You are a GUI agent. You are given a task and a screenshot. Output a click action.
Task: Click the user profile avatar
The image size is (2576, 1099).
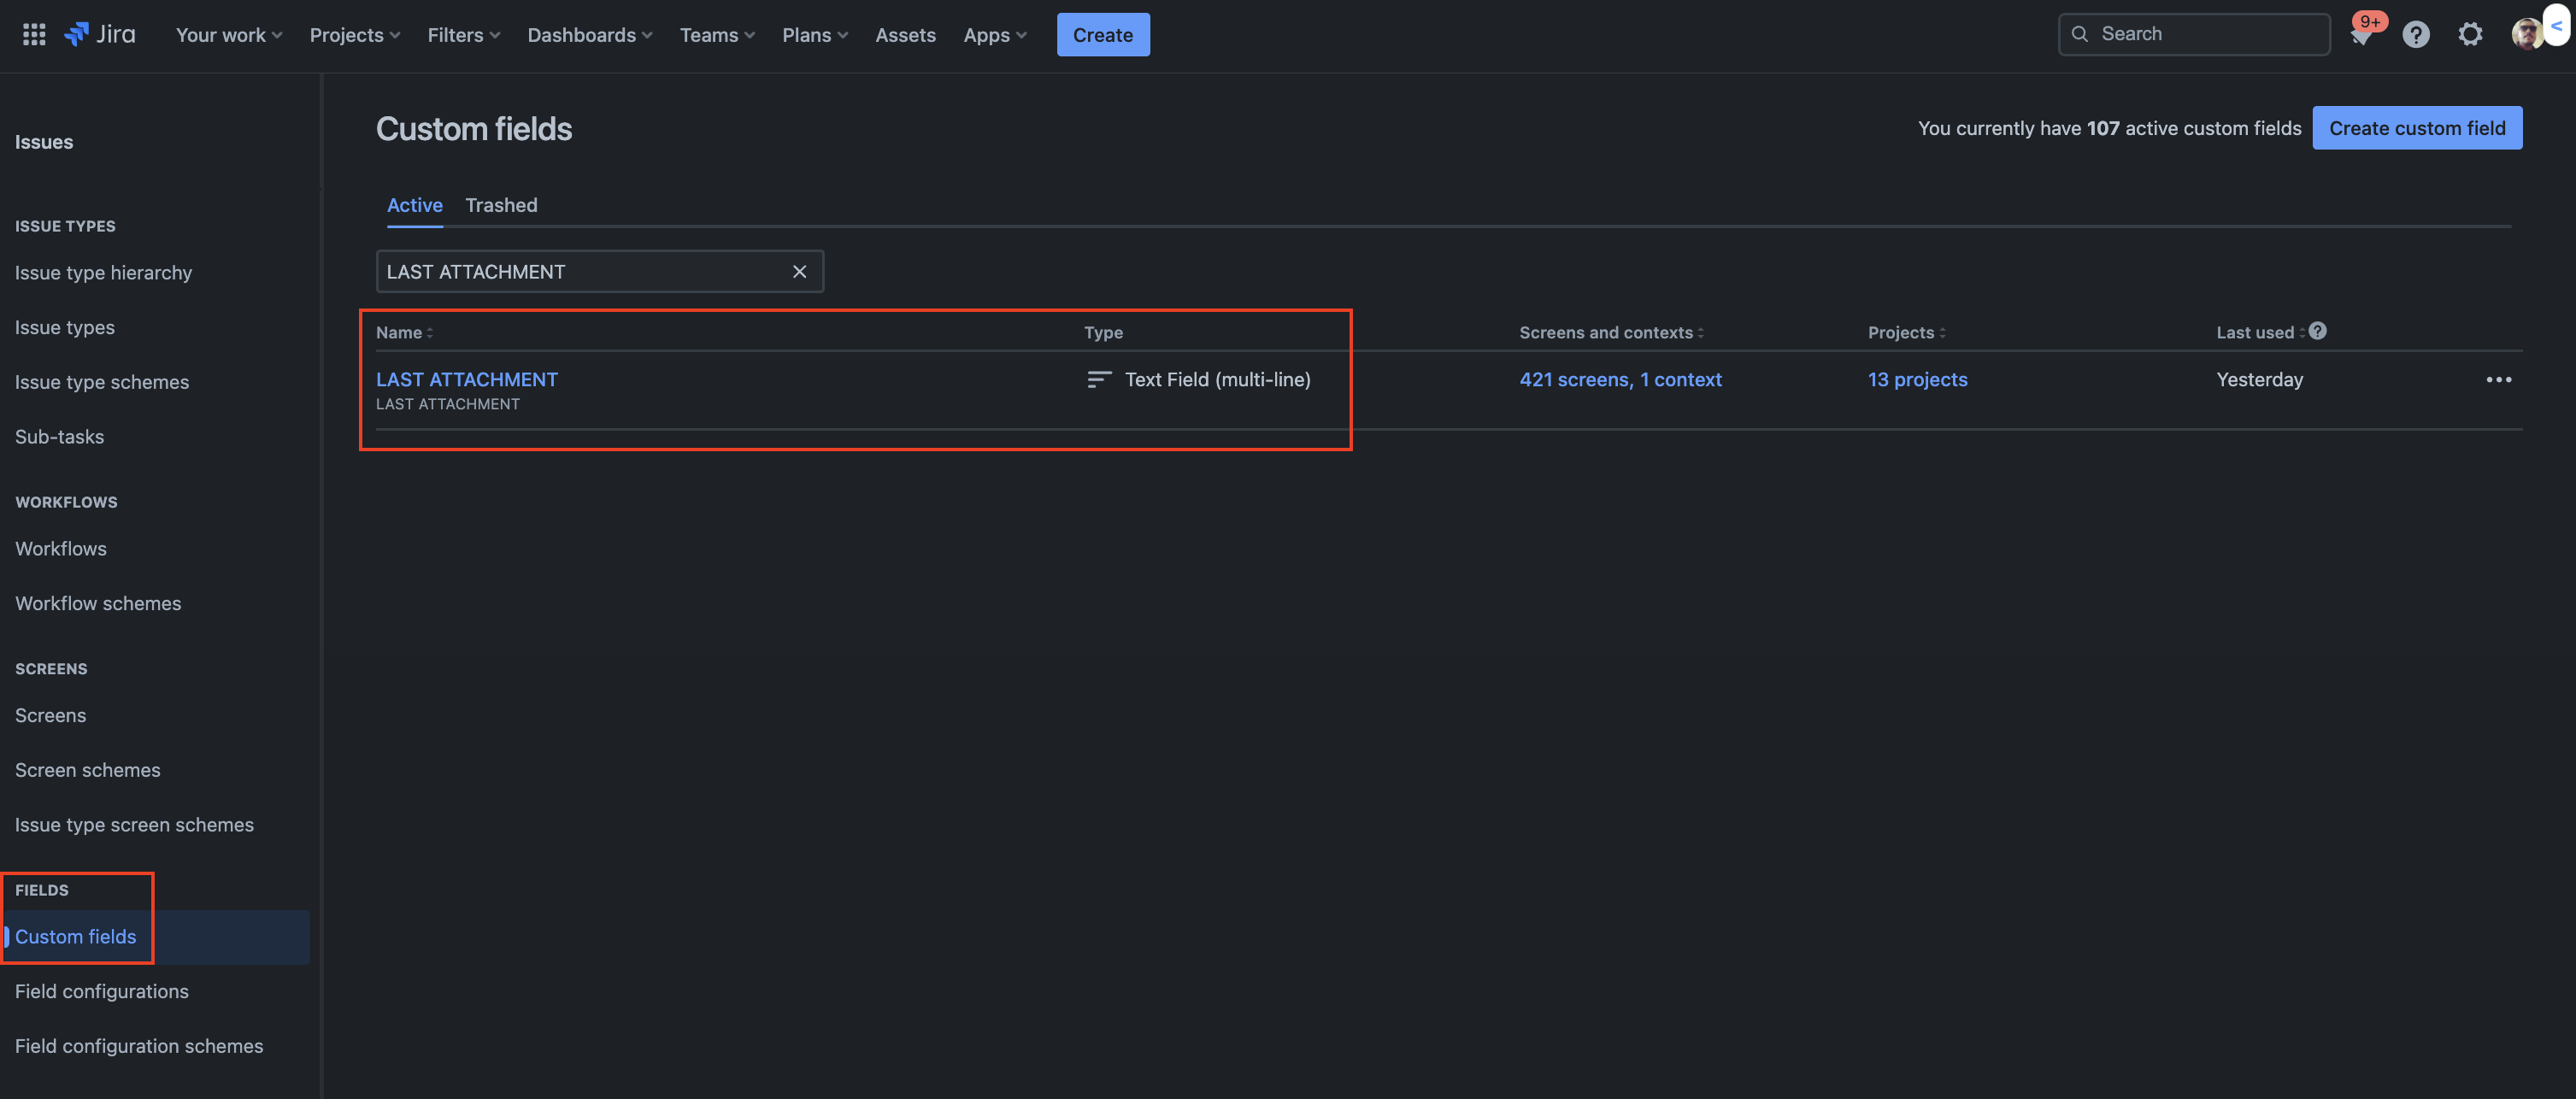click(x=2526, y=35)
